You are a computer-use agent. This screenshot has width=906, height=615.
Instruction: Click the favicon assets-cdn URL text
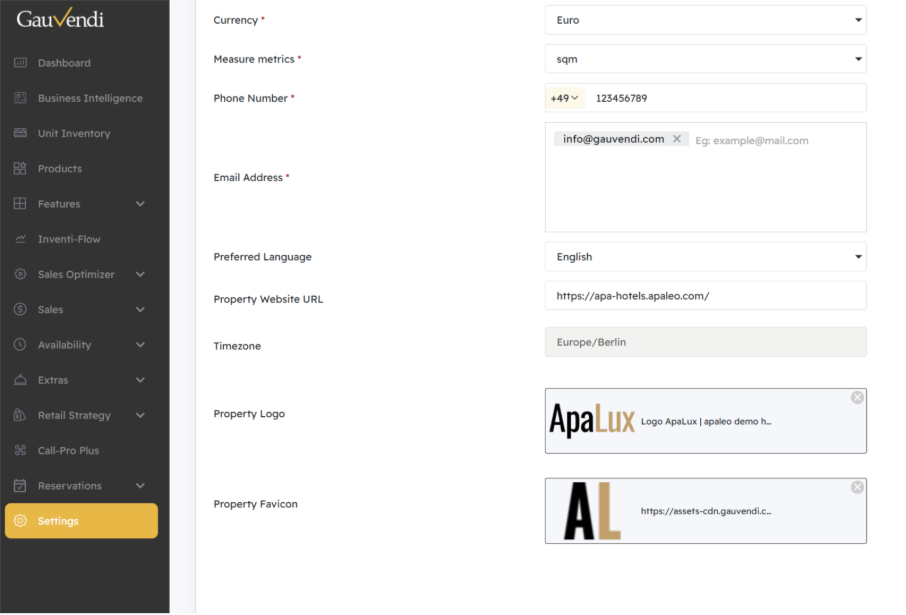tap(706, 511)
